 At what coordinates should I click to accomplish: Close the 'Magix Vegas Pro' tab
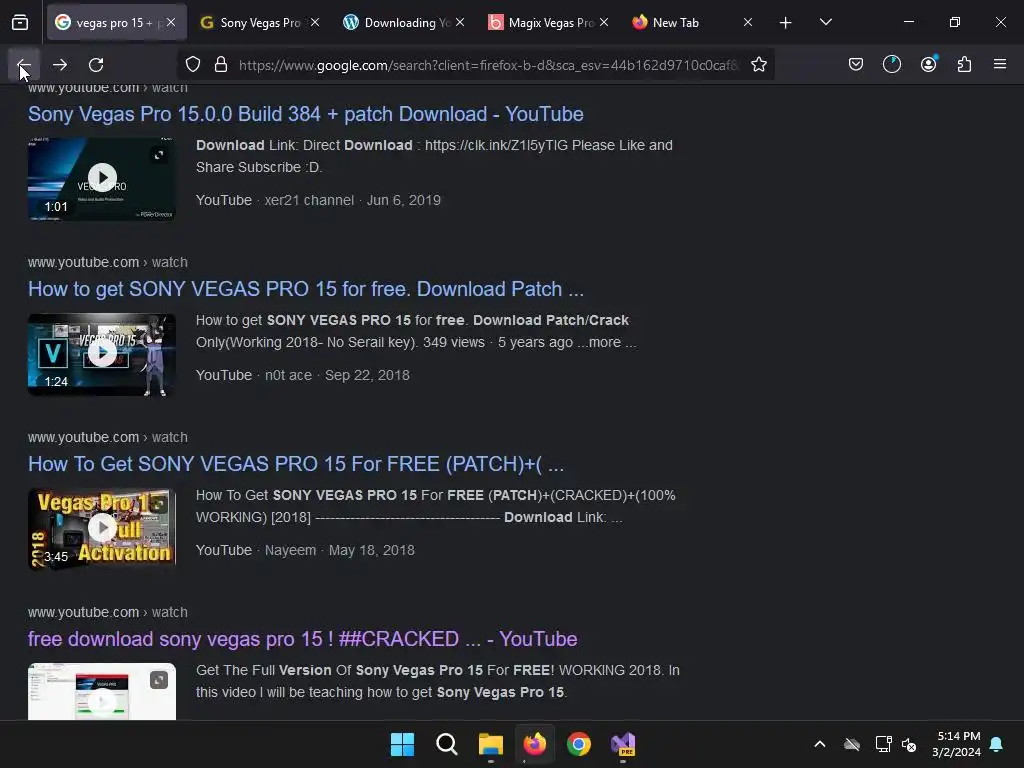(604, 23)
